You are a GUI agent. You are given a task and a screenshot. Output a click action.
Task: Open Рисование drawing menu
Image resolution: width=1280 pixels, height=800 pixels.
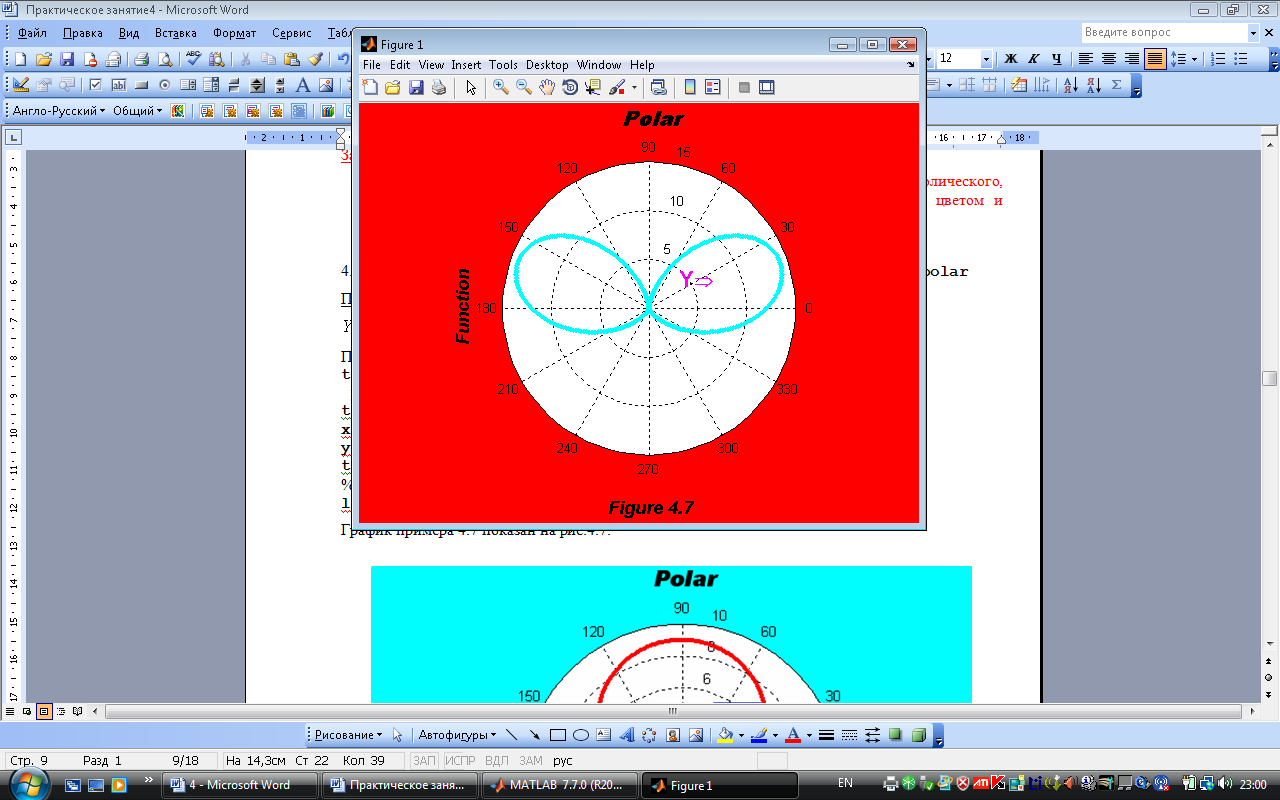(x=347, y=735)
